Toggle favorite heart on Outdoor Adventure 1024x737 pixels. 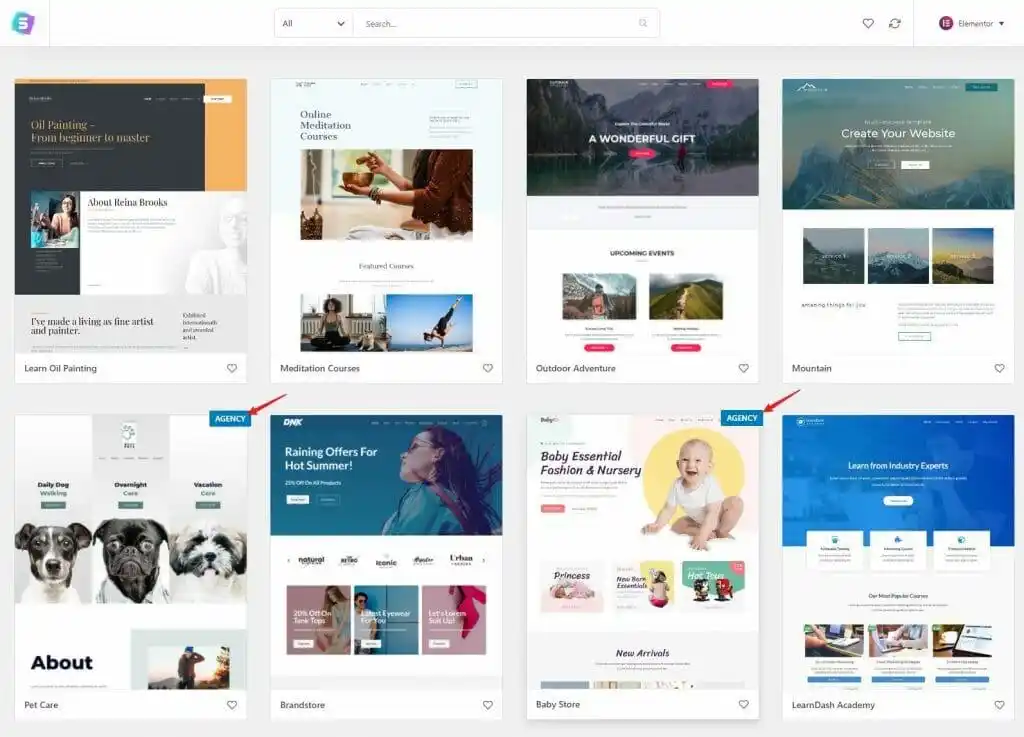click(744, 368)
